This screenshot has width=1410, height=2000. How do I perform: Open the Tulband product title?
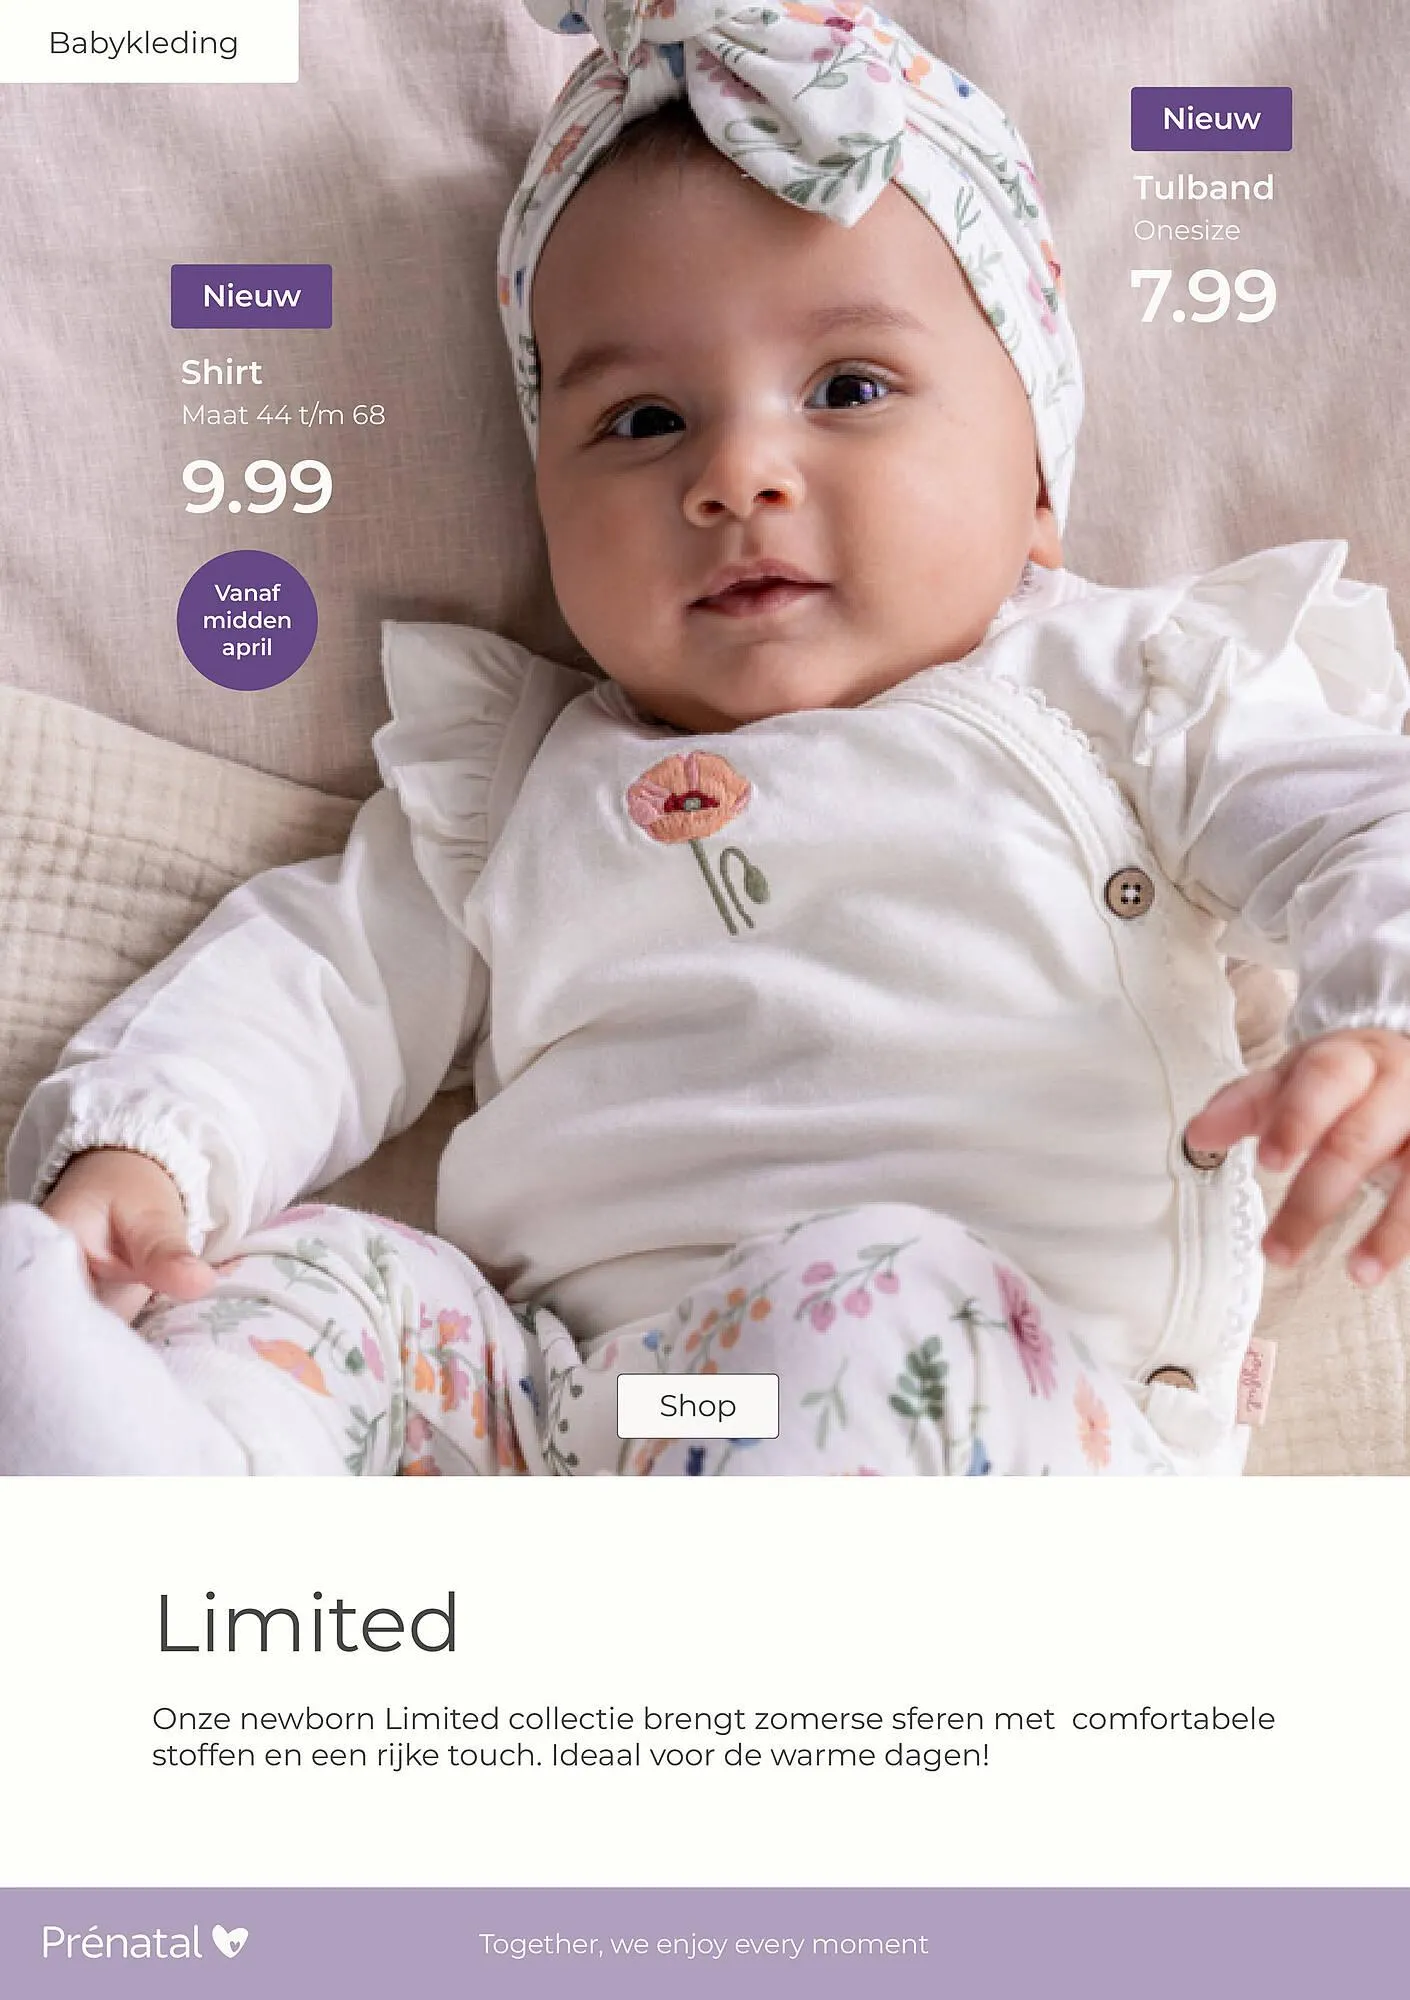[1204, 187]
